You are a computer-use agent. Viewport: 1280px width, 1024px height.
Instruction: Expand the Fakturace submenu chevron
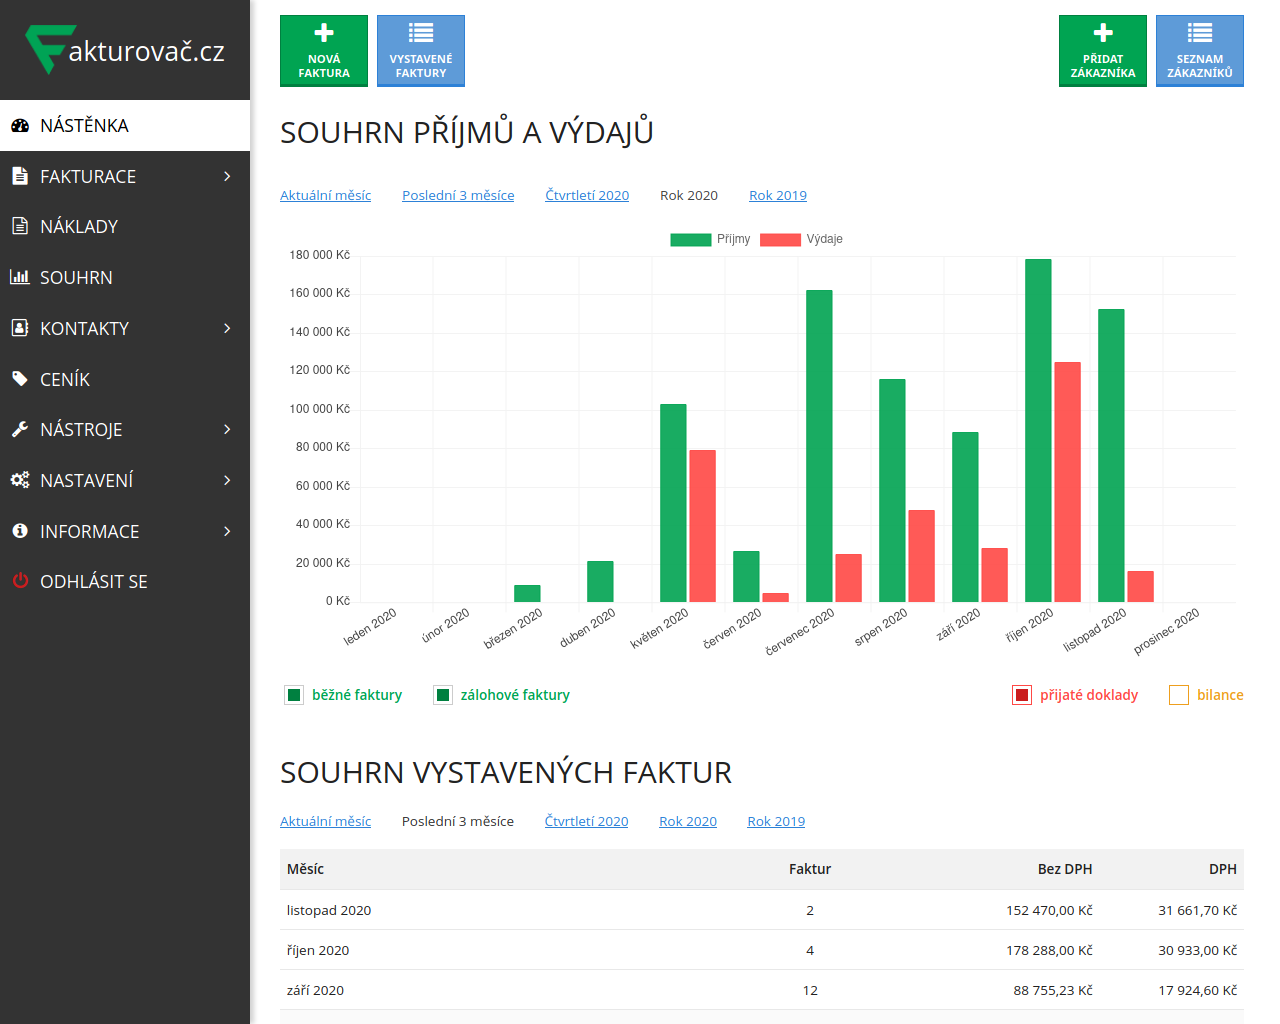[227, 176]
